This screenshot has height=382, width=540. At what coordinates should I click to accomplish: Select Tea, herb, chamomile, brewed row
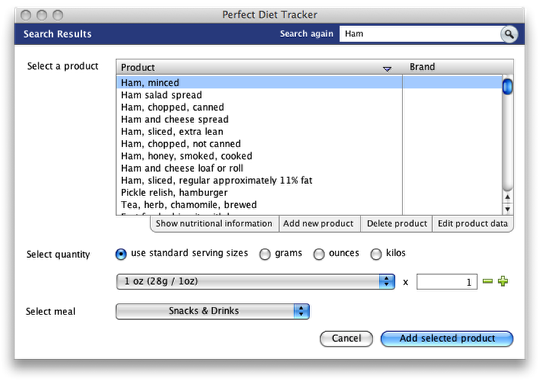[x=309, y=205]
